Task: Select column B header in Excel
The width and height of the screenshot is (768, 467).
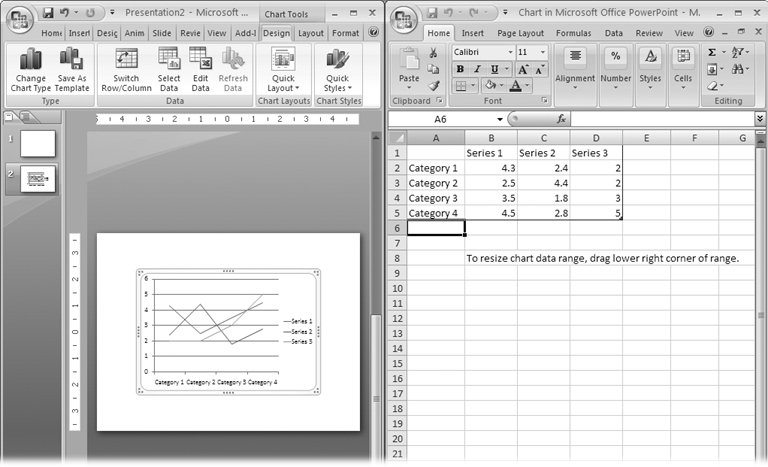Action: [491, 138]
